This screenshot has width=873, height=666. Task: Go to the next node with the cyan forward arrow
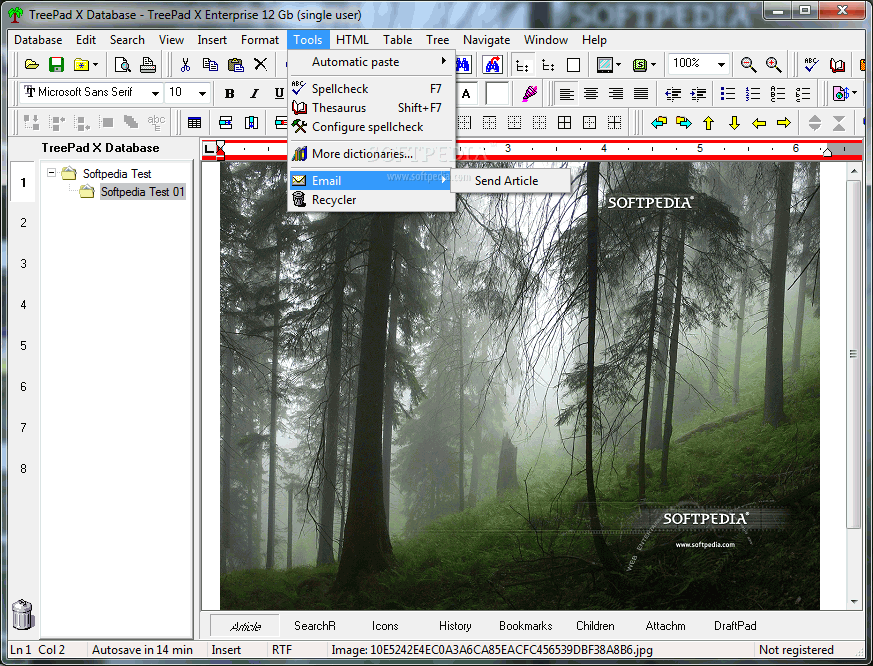point(684,123)
